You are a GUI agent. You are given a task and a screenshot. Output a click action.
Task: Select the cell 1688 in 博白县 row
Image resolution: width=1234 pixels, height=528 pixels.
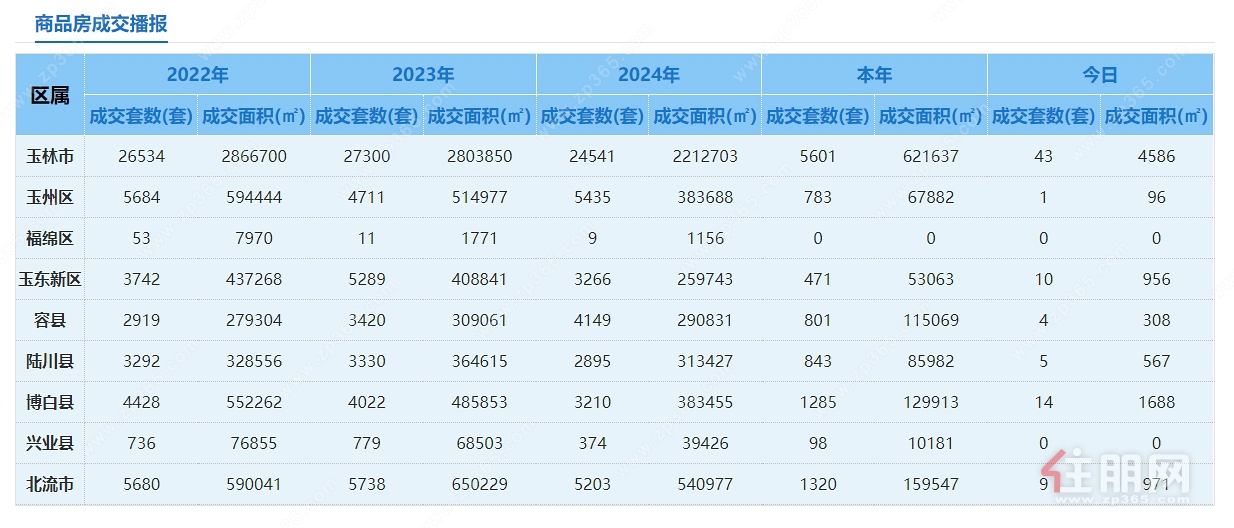pos(1157,402)
